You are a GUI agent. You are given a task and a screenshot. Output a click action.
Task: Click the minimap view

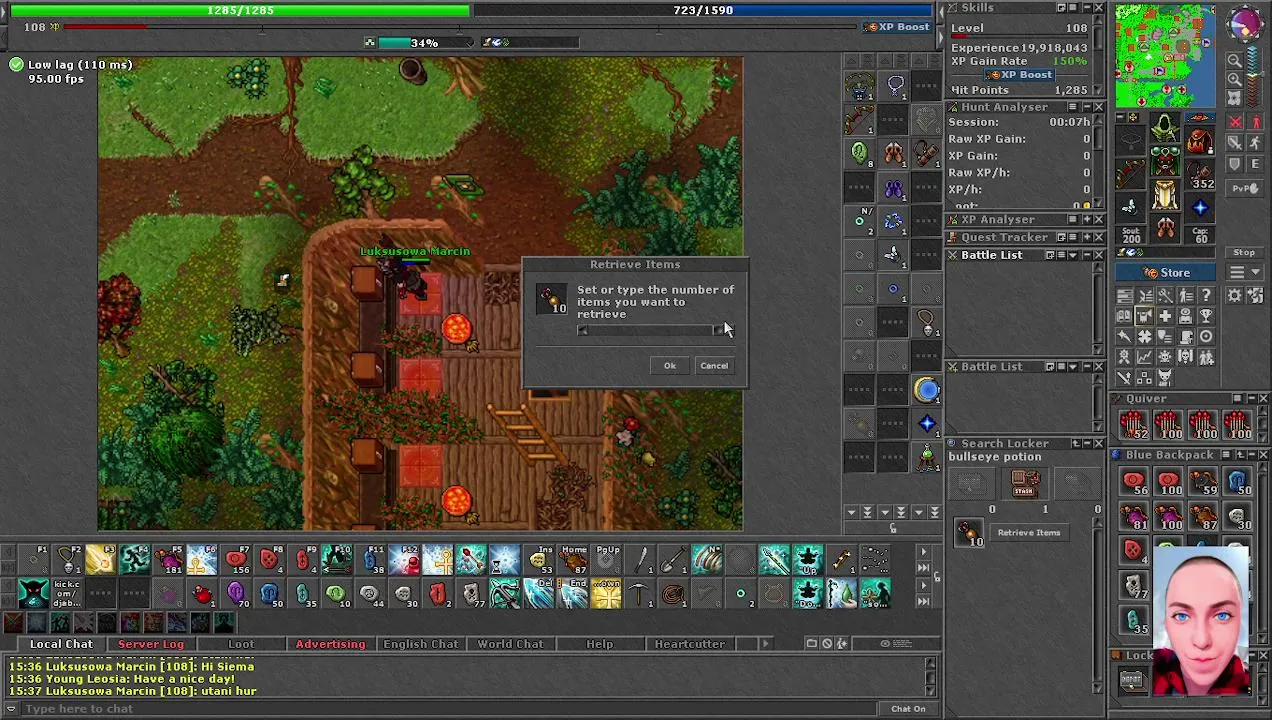[1165, 56]
